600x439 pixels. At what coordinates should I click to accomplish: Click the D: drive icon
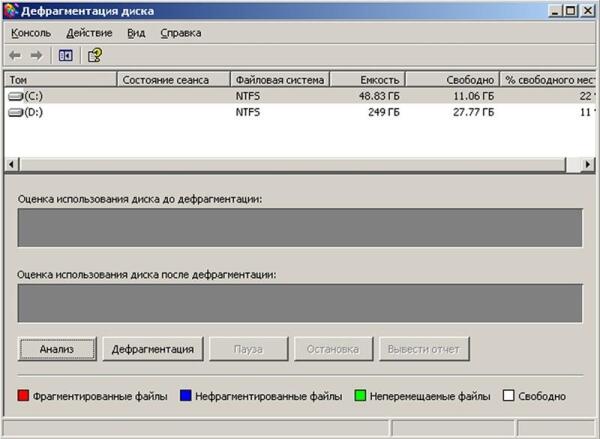[15, 113]
